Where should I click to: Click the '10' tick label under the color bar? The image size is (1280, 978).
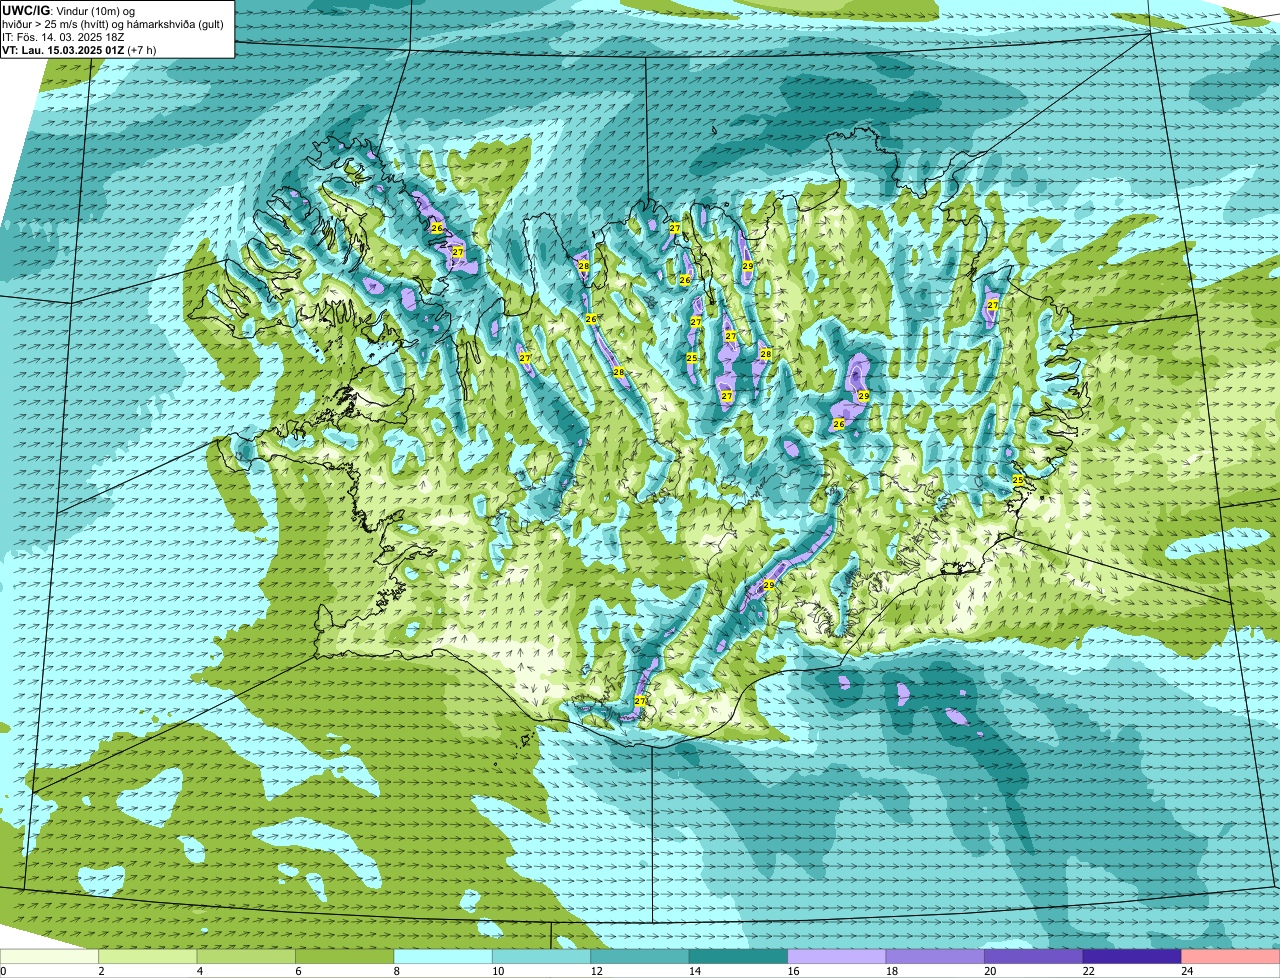pos(498,971)
